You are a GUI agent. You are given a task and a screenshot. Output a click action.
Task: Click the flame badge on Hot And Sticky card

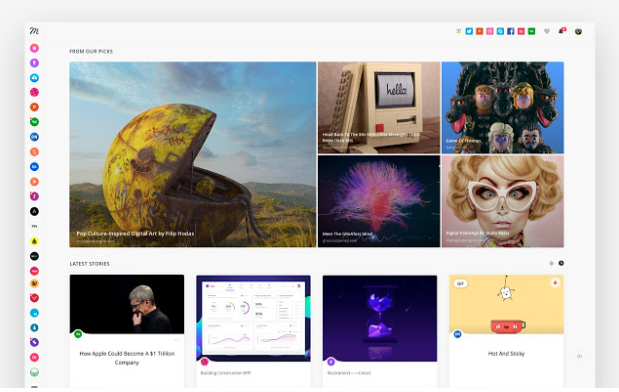coord(555,283)
